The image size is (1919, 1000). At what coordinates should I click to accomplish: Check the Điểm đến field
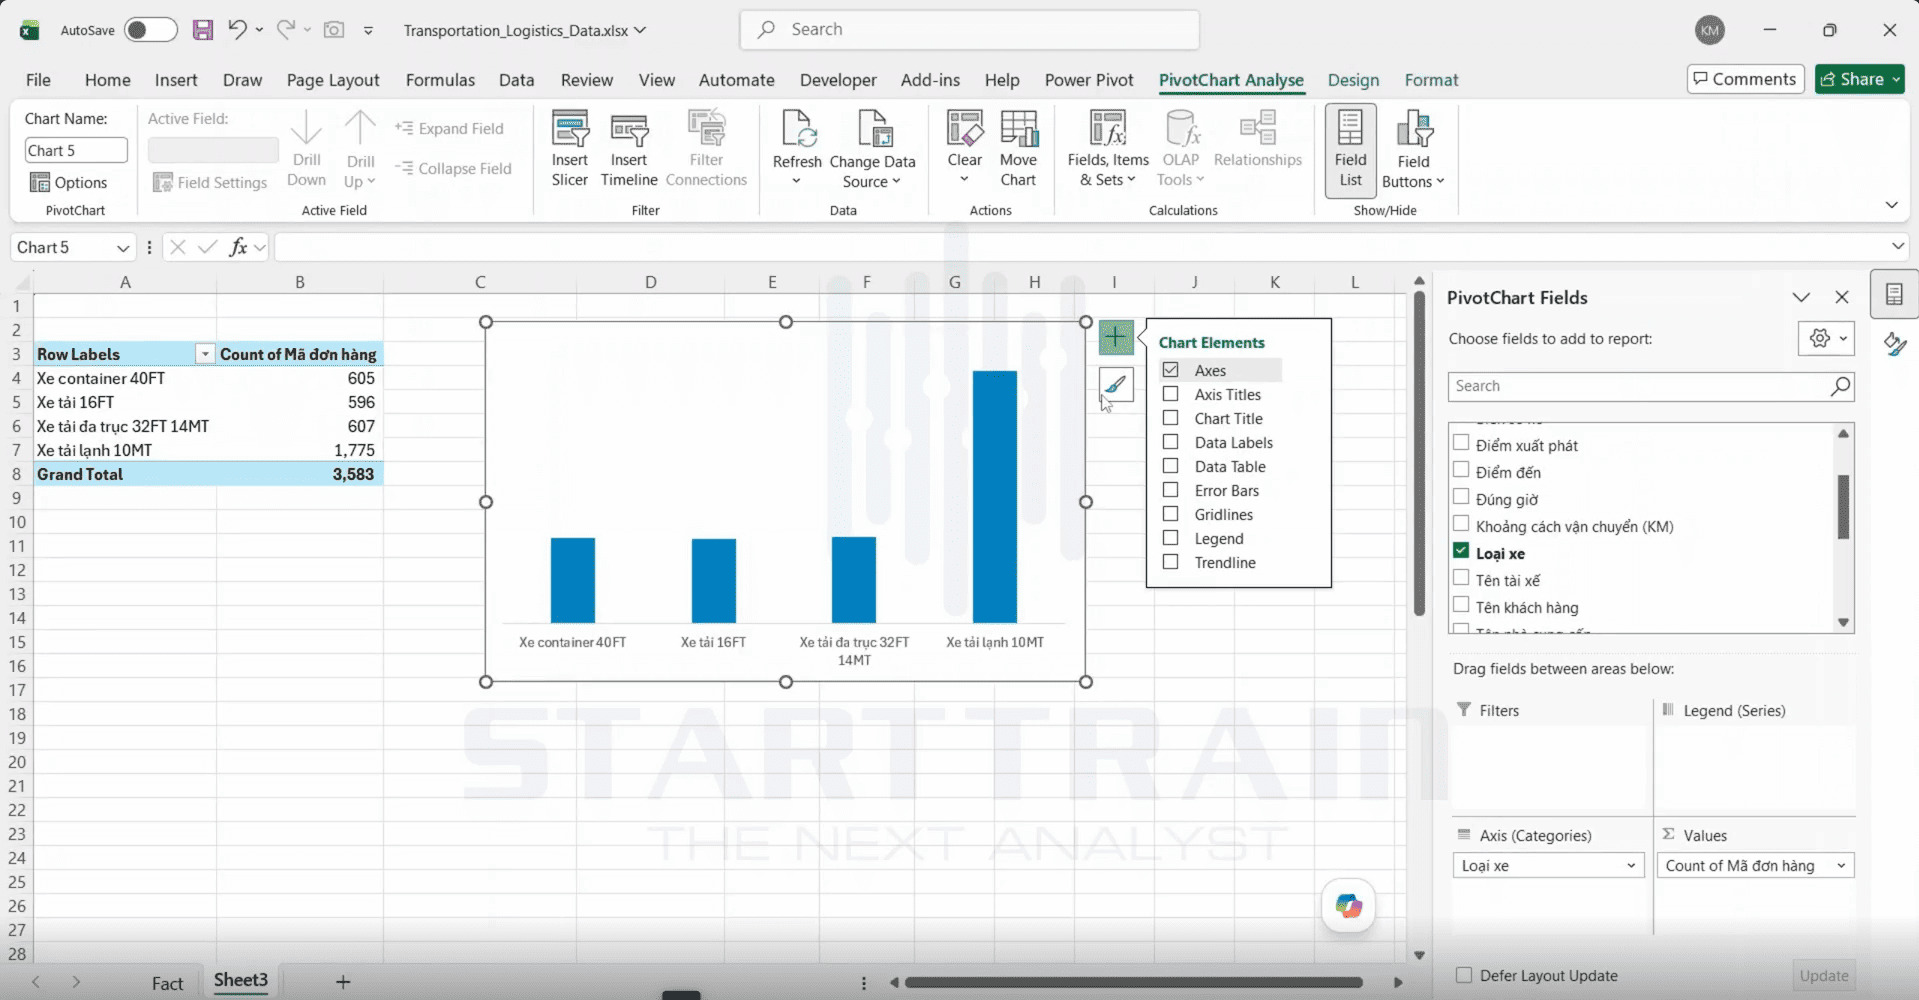[1461, 470]
